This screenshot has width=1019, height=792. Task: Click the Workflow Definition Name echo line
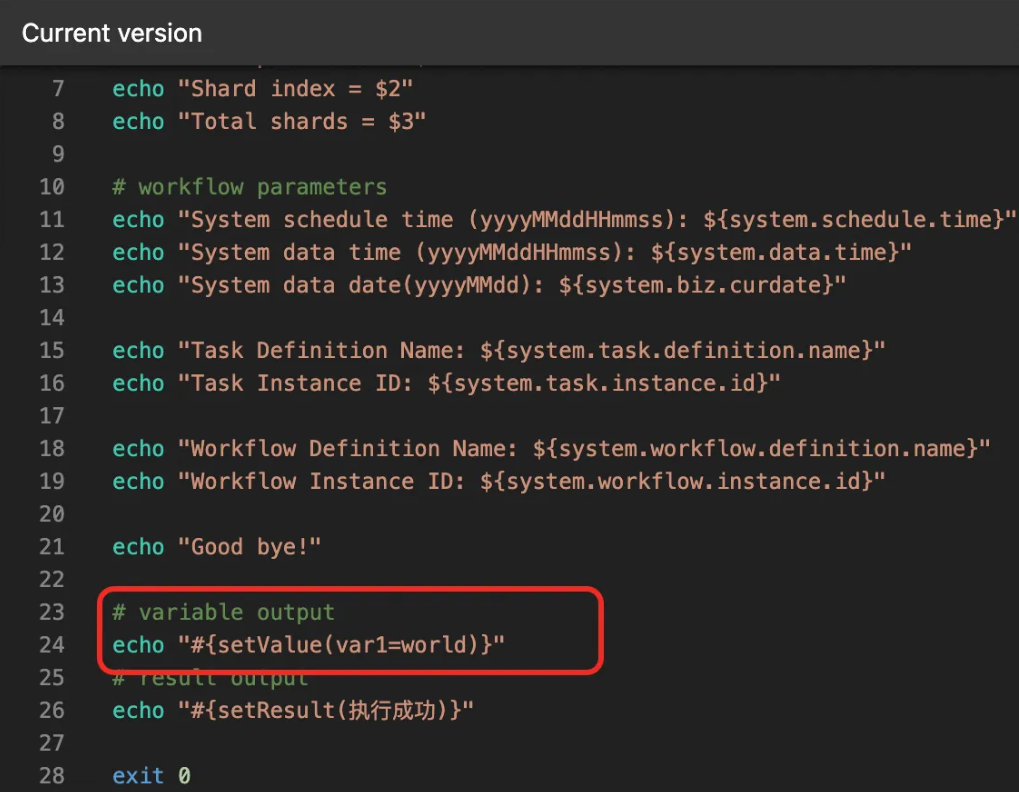(x=551, y=448)
